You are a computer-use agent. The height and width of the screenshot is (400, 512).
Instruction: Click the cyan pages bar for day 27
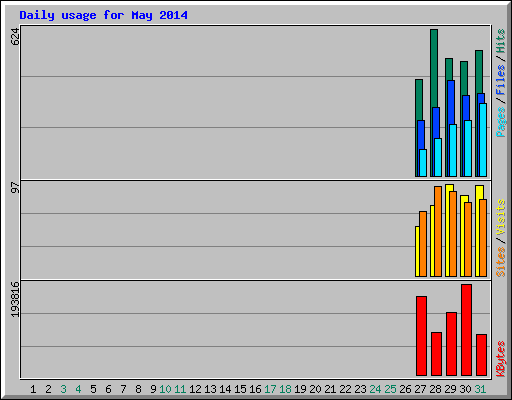423,163
